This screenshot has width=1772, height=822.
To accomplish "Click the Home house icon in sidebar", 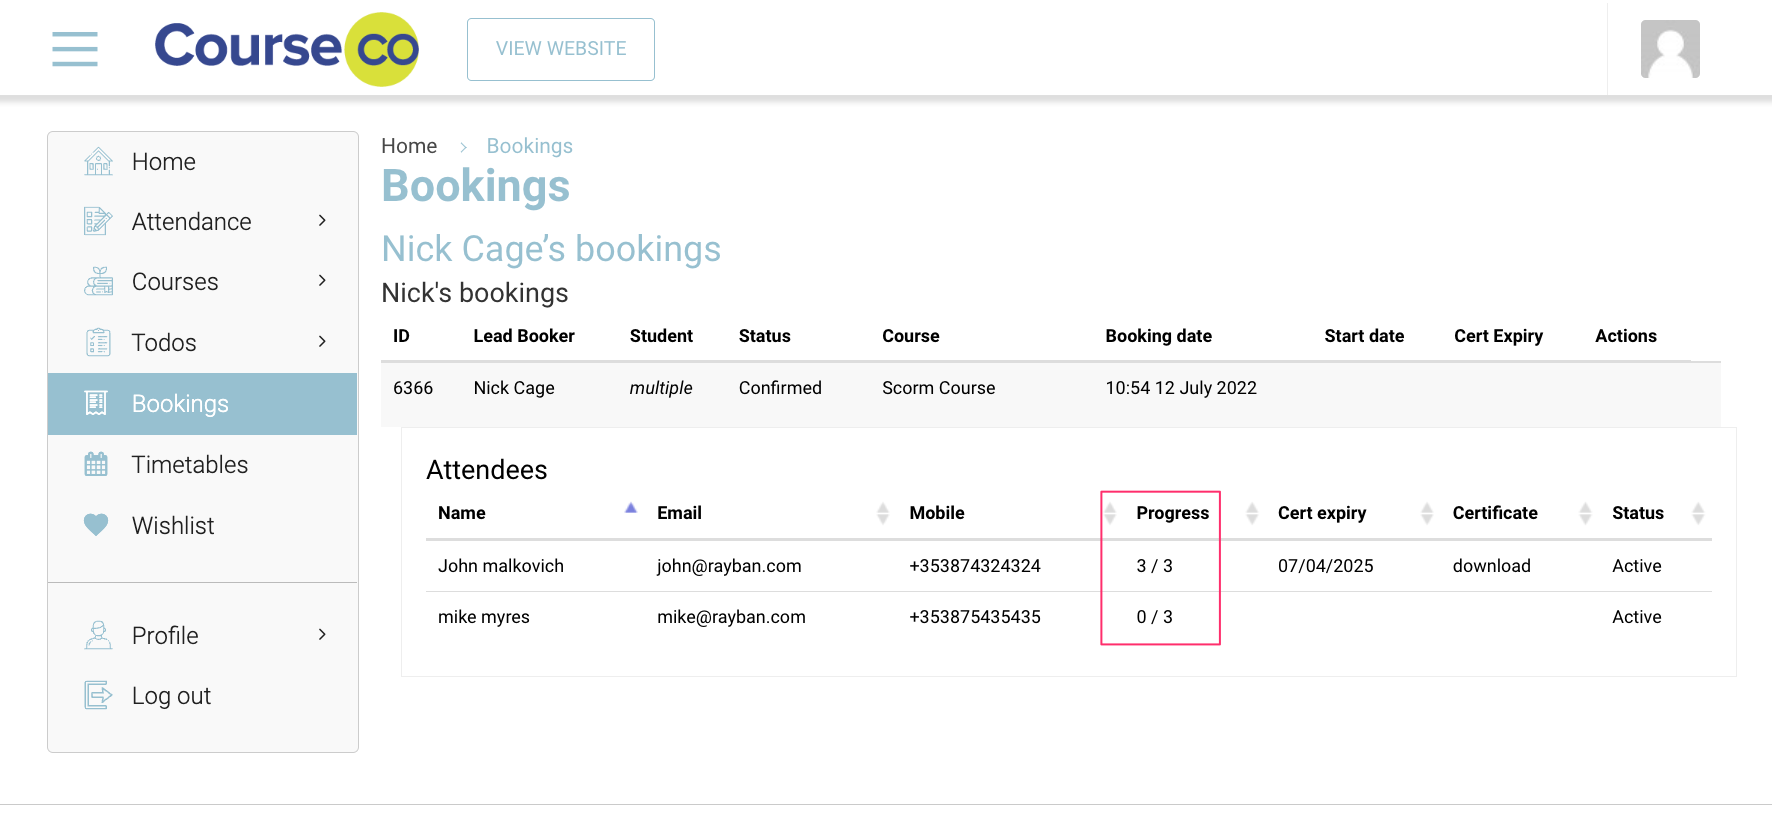I will pyautogui.click(x=98, y=162).
